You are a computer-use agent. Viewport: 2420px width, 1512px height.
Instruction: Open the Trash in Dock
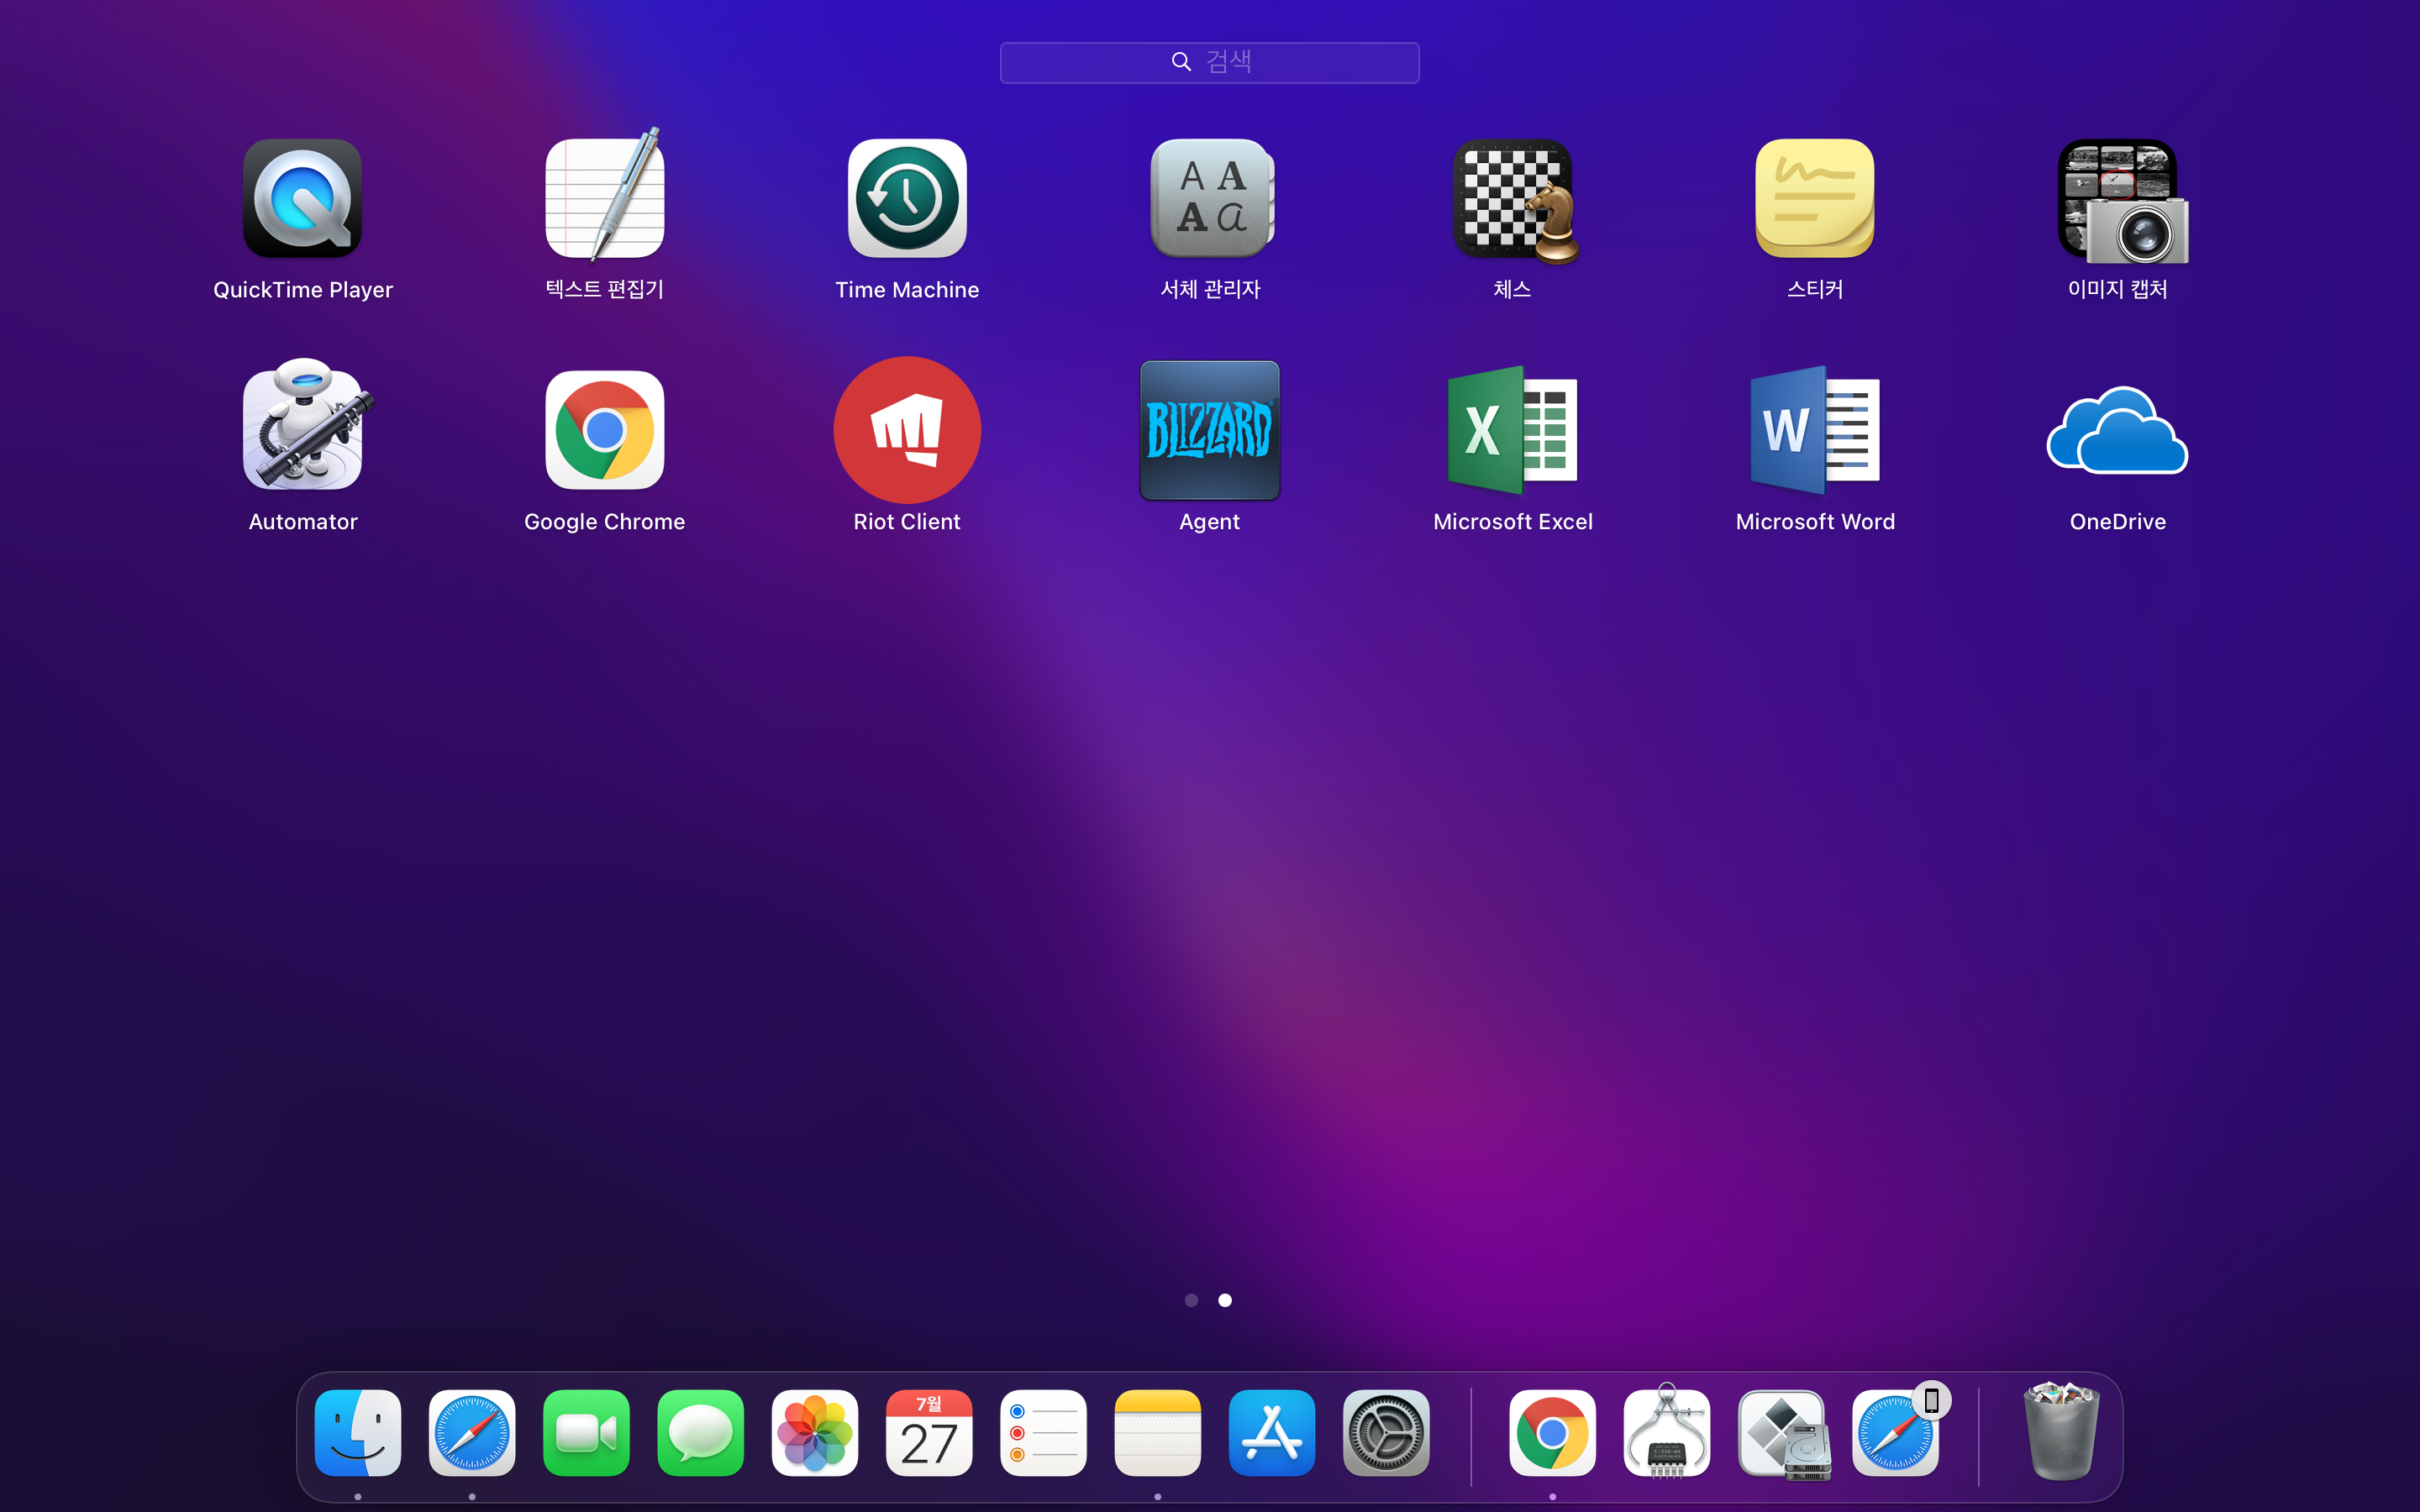(2061, 1430)
